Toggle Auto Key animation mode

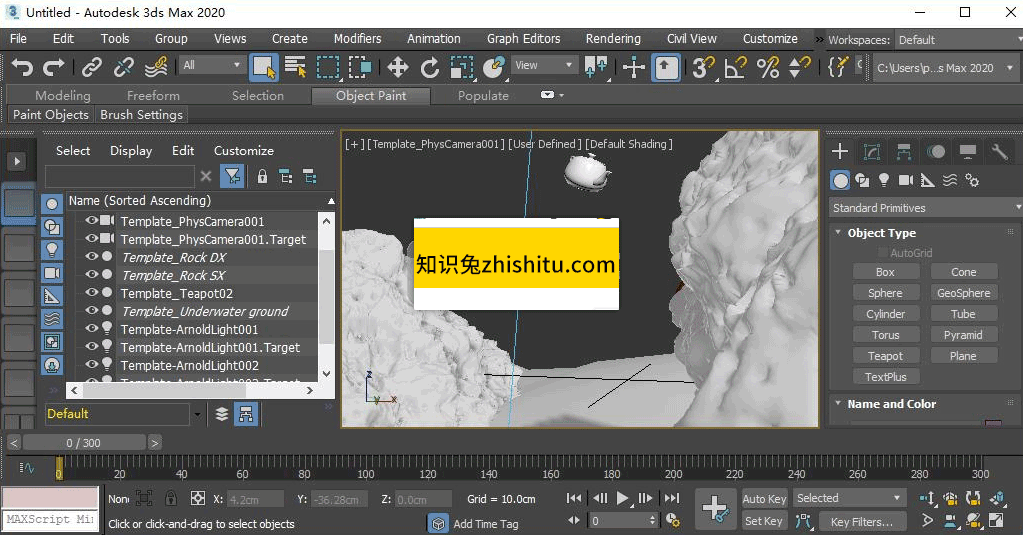[x=764, y=498]
